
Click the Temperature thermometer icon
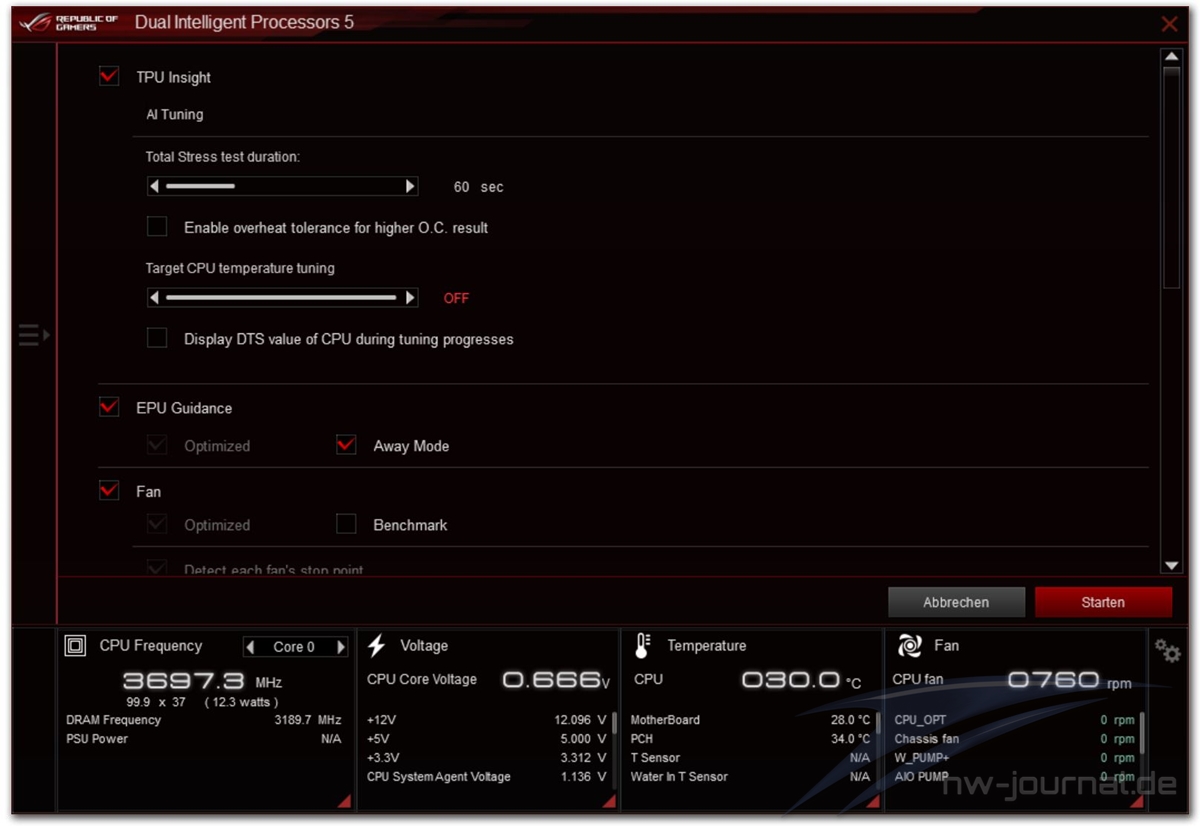[642, 646]
